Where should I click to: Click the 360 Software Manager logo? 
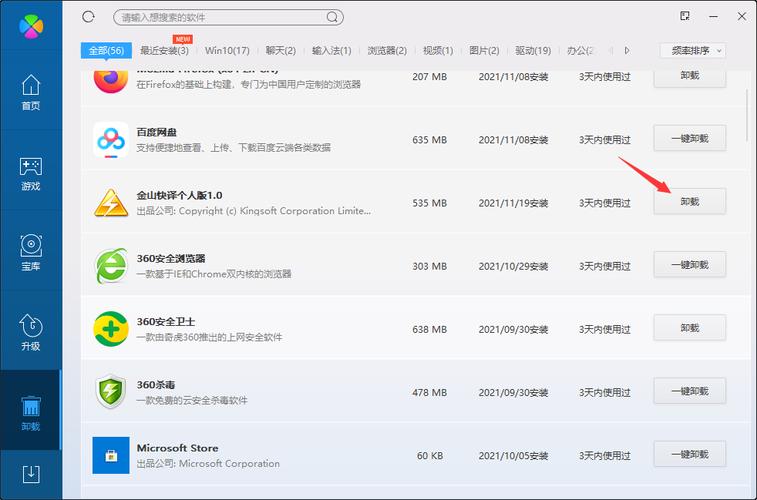31,26
